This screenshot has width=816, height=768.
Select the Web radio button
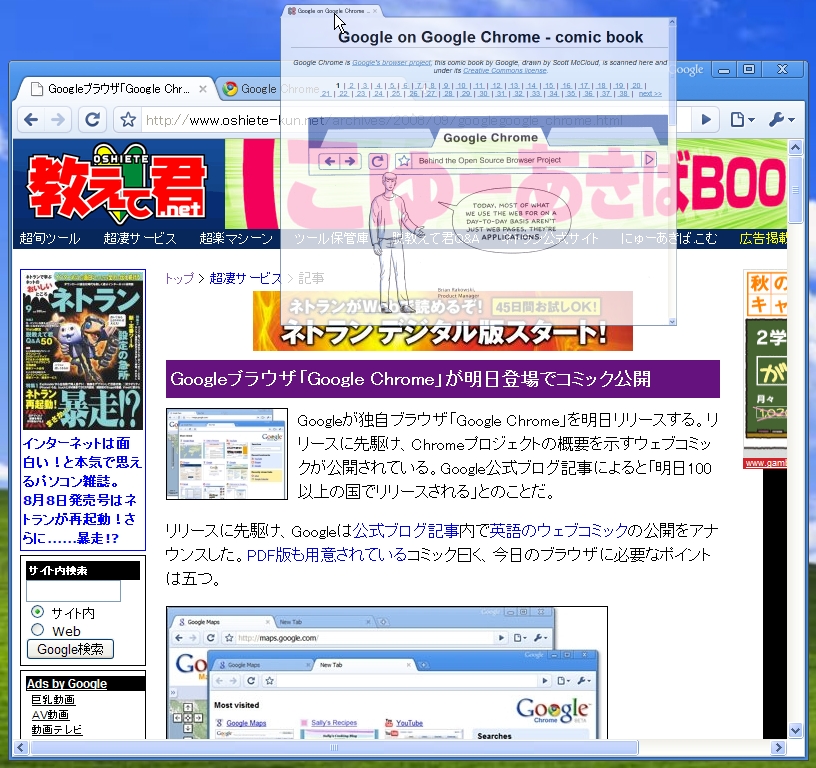37,630
